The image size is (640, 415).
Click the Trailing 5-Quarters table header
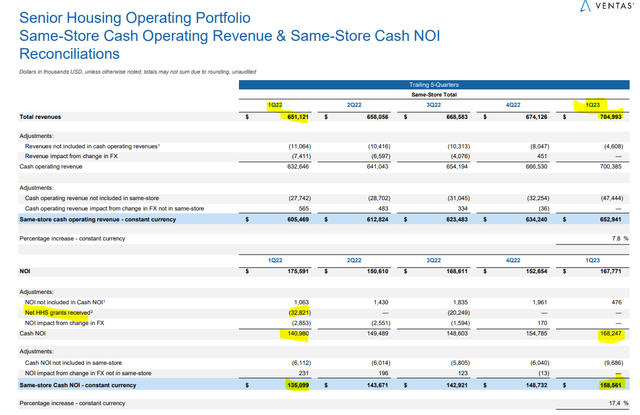(x=433, y=86)
